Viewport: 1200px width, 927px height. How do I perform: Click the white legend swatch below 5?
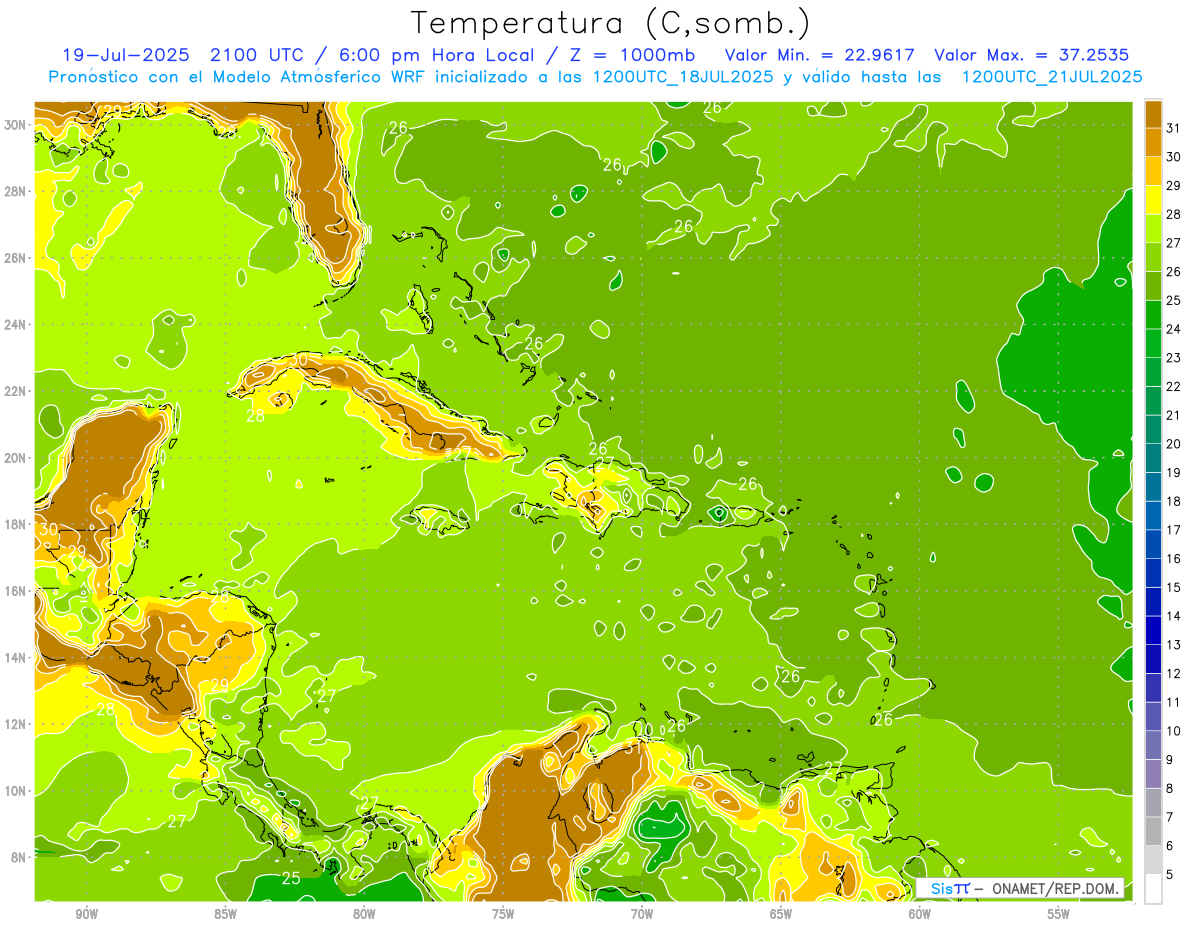pos(1153,889)
